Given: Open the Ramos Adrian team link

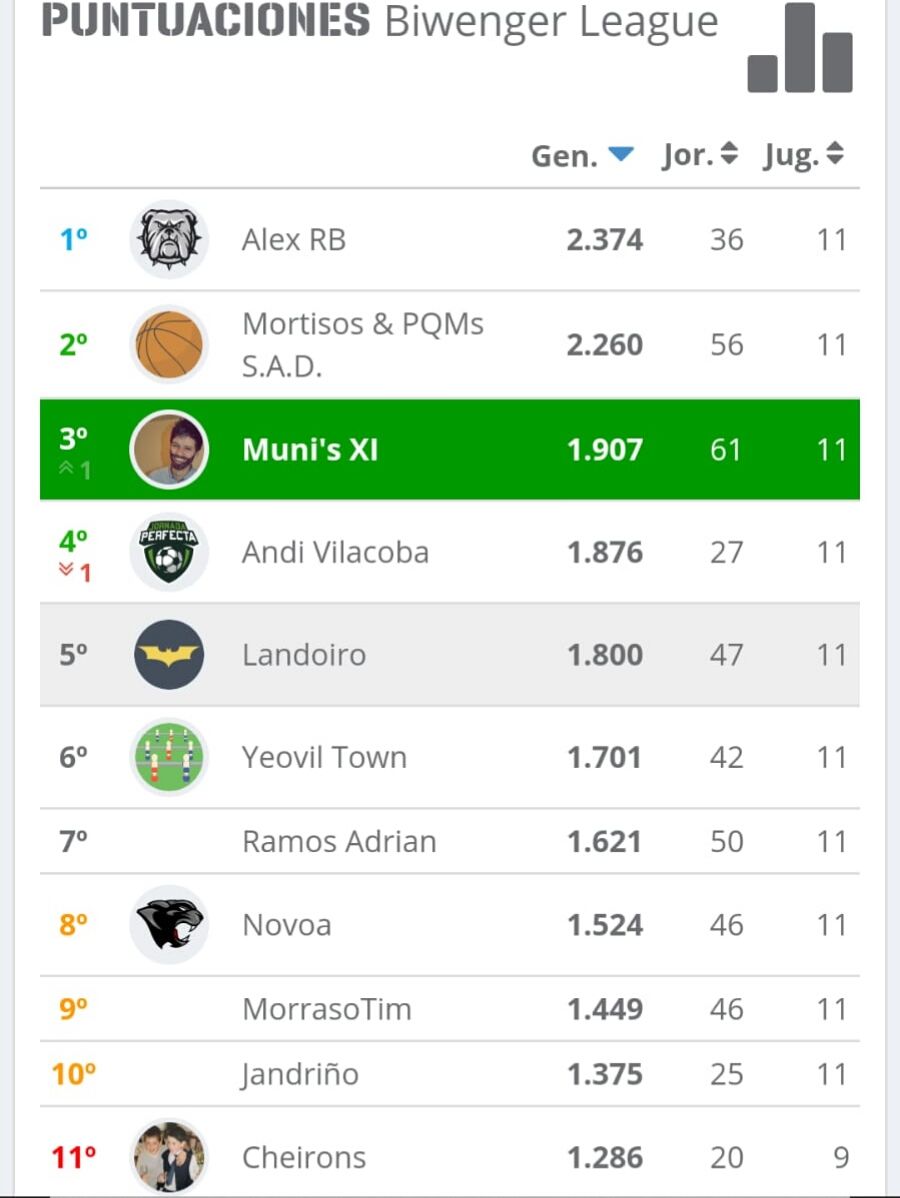Looking at the screenshot, I should click(x=339, y=842).
